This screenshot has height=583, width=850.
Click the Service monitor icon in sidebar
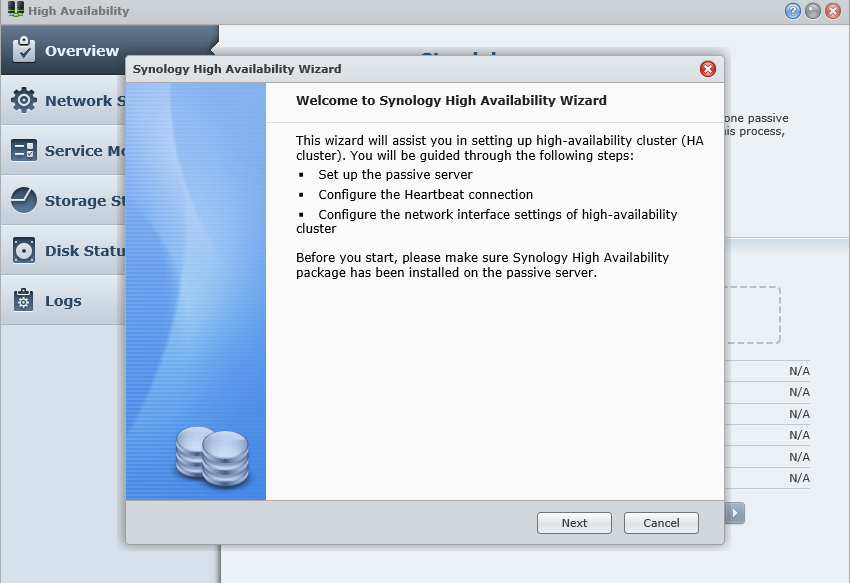(24, 150)
